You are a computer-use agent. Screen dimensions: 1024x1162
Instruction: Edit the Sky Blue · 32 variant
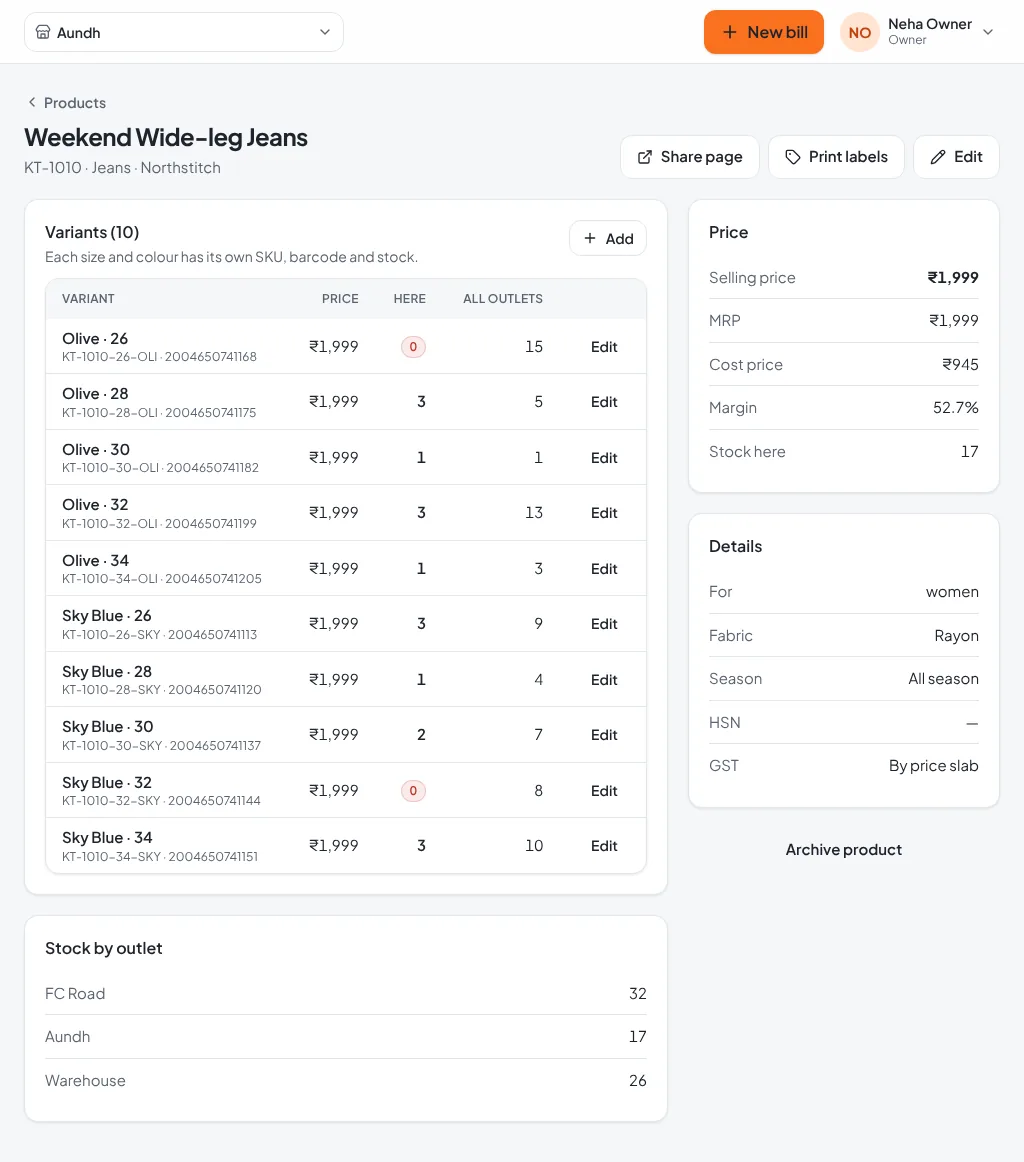coord(604,791)
